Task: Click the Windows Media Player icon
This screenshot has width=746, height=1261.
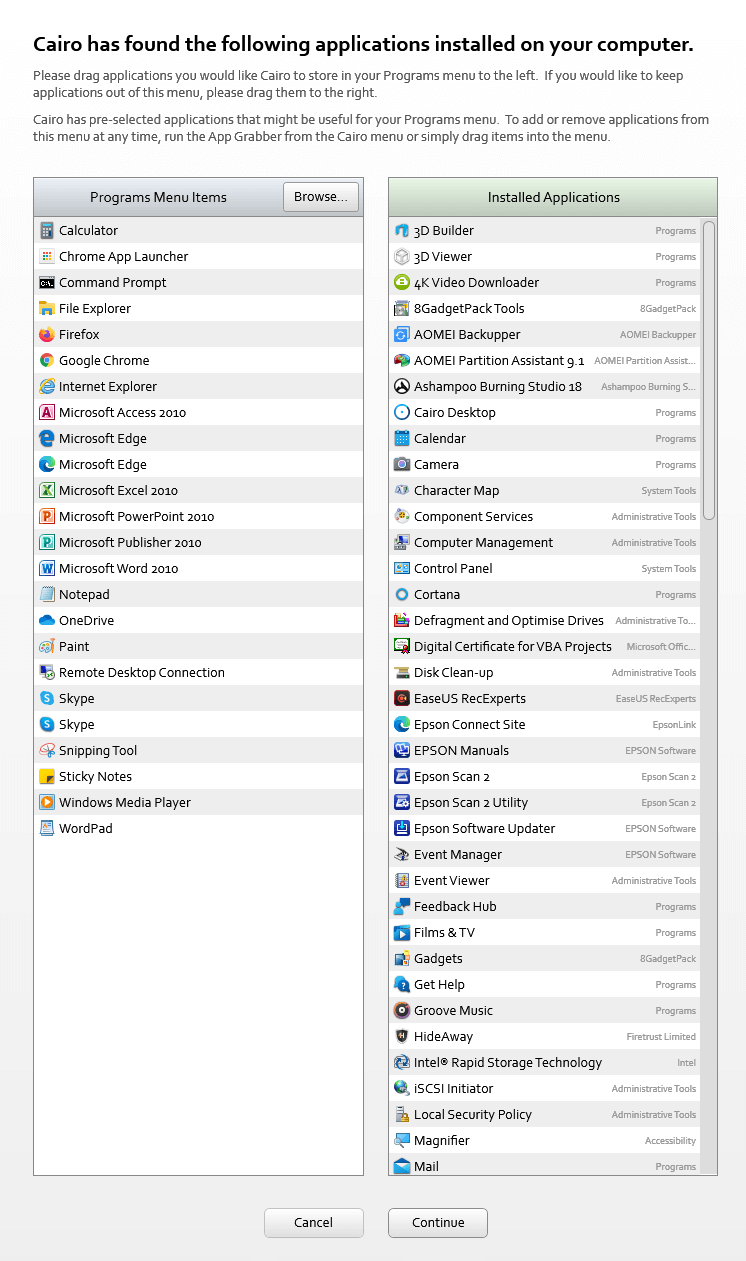Action: [46, 803]
